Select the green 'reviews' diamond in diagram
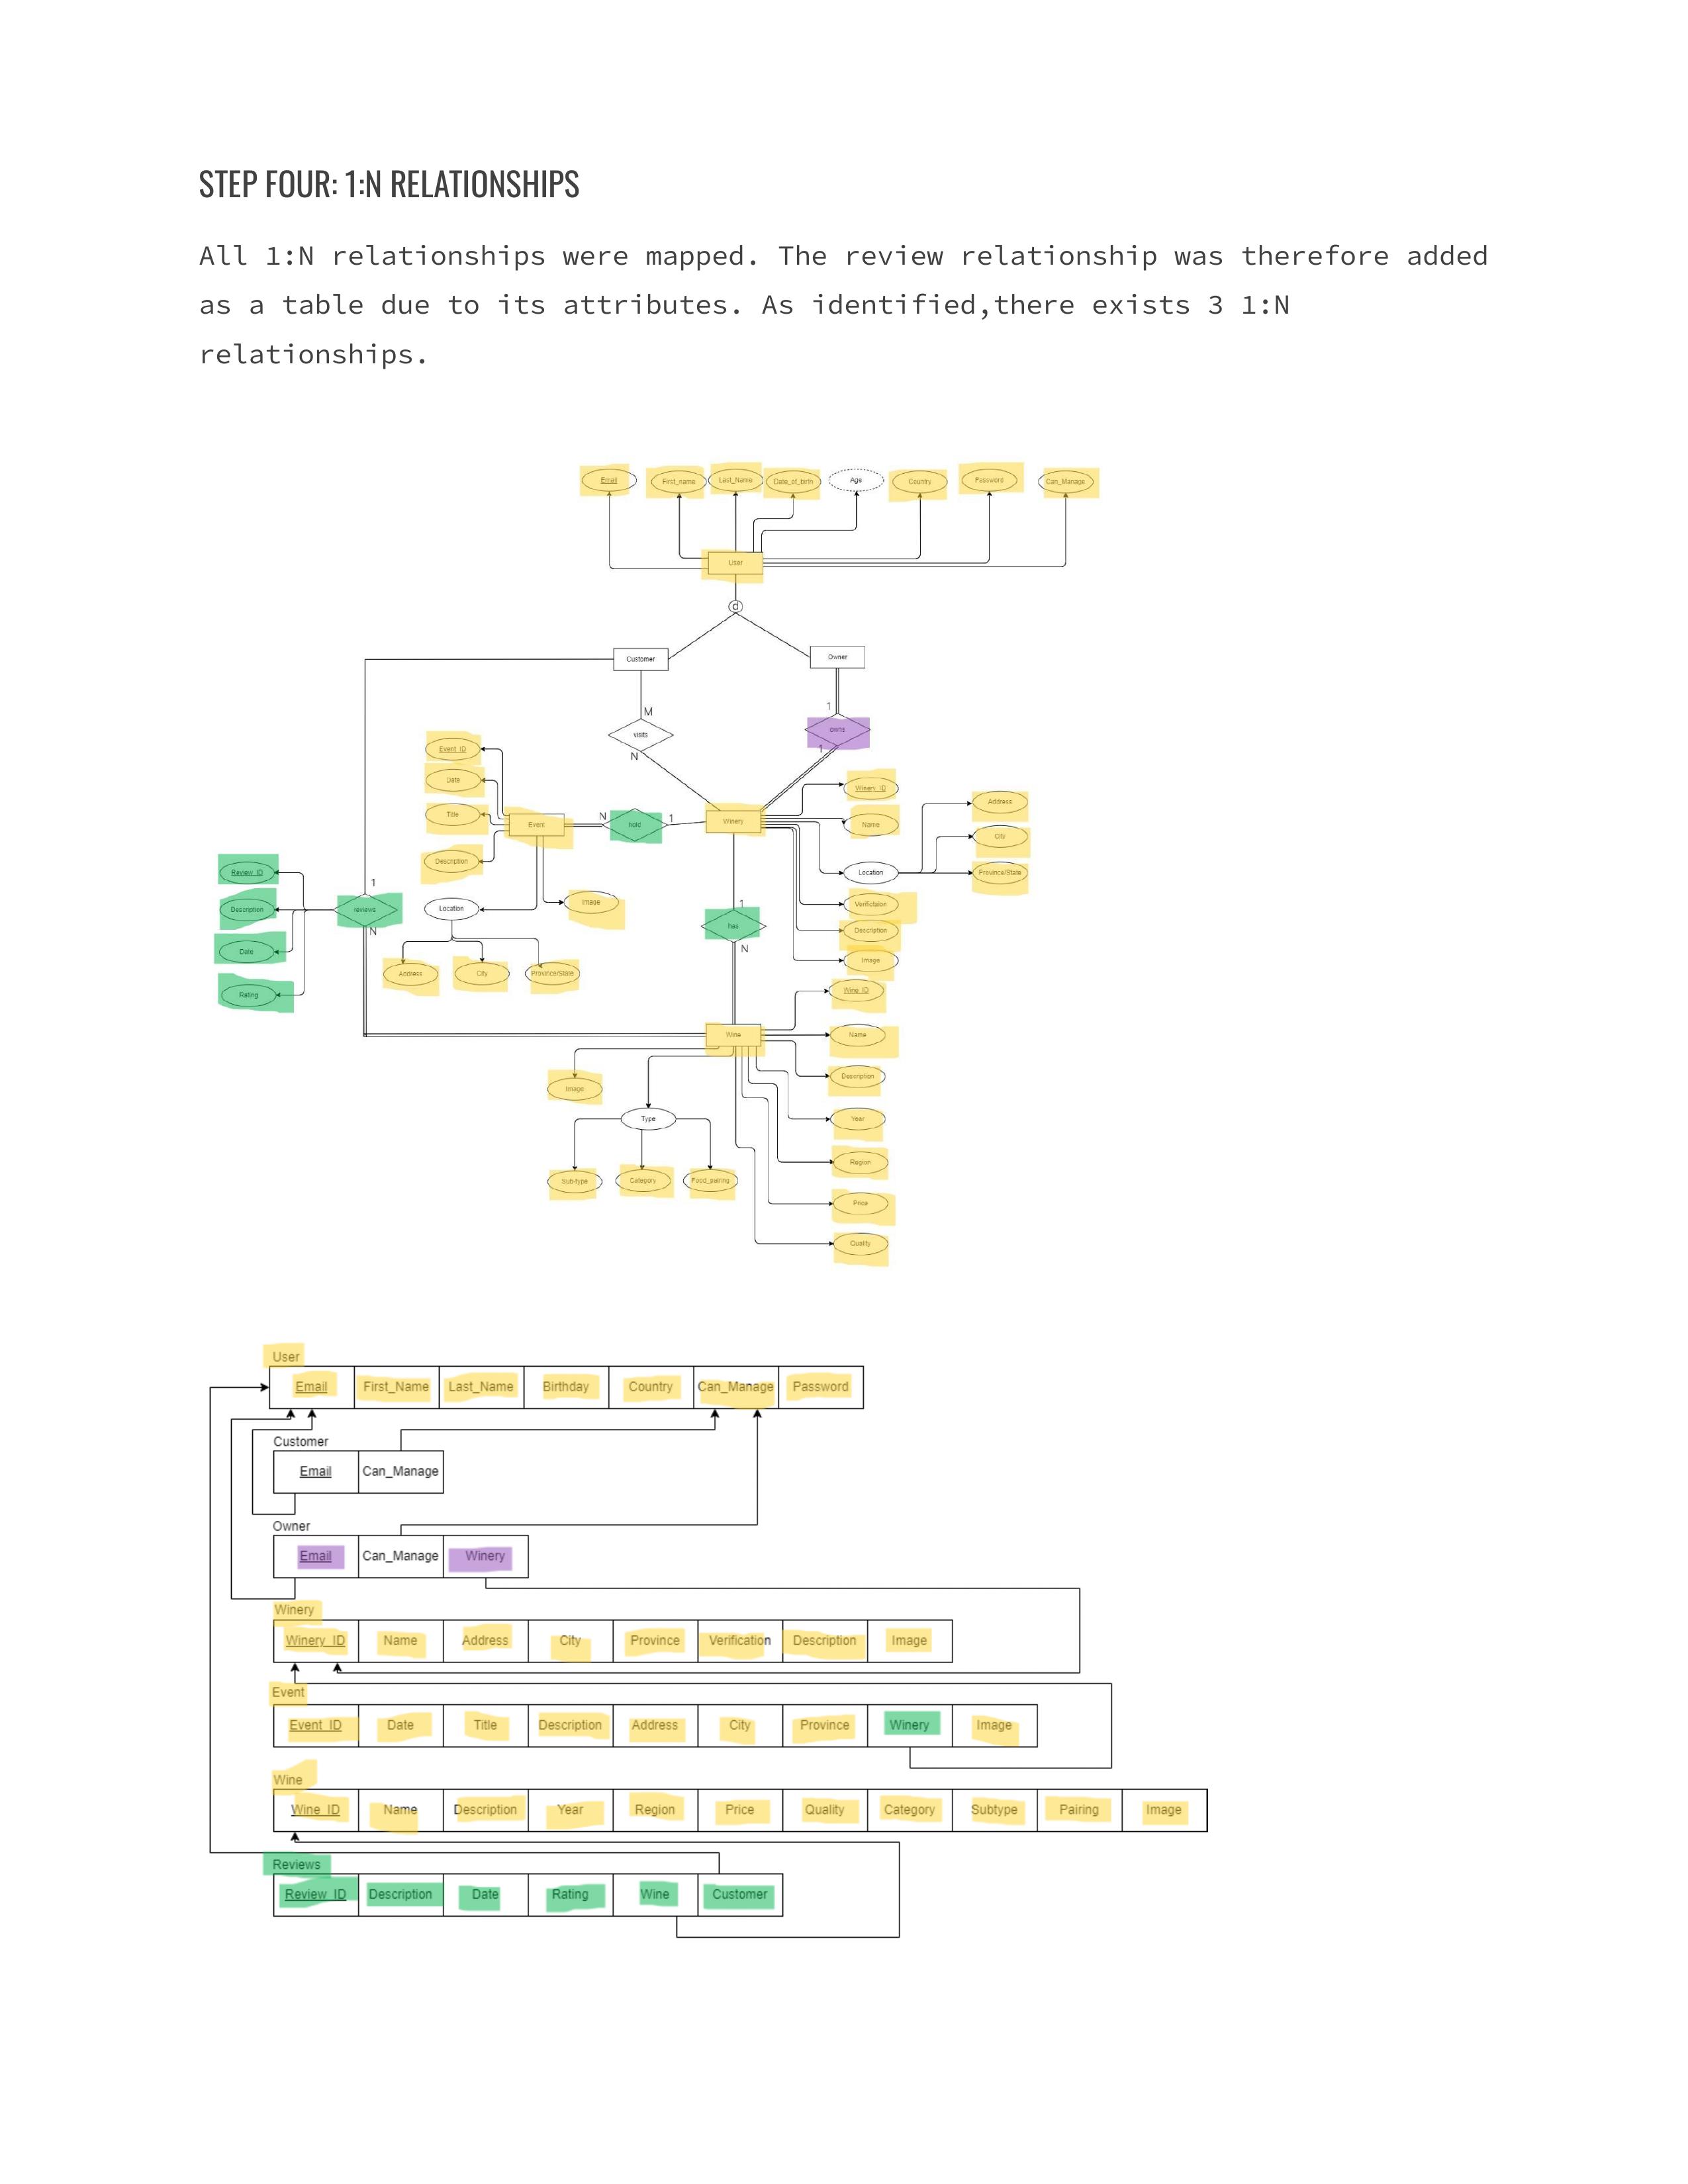Screen dimensions: 1688x2184 [366, 910]
